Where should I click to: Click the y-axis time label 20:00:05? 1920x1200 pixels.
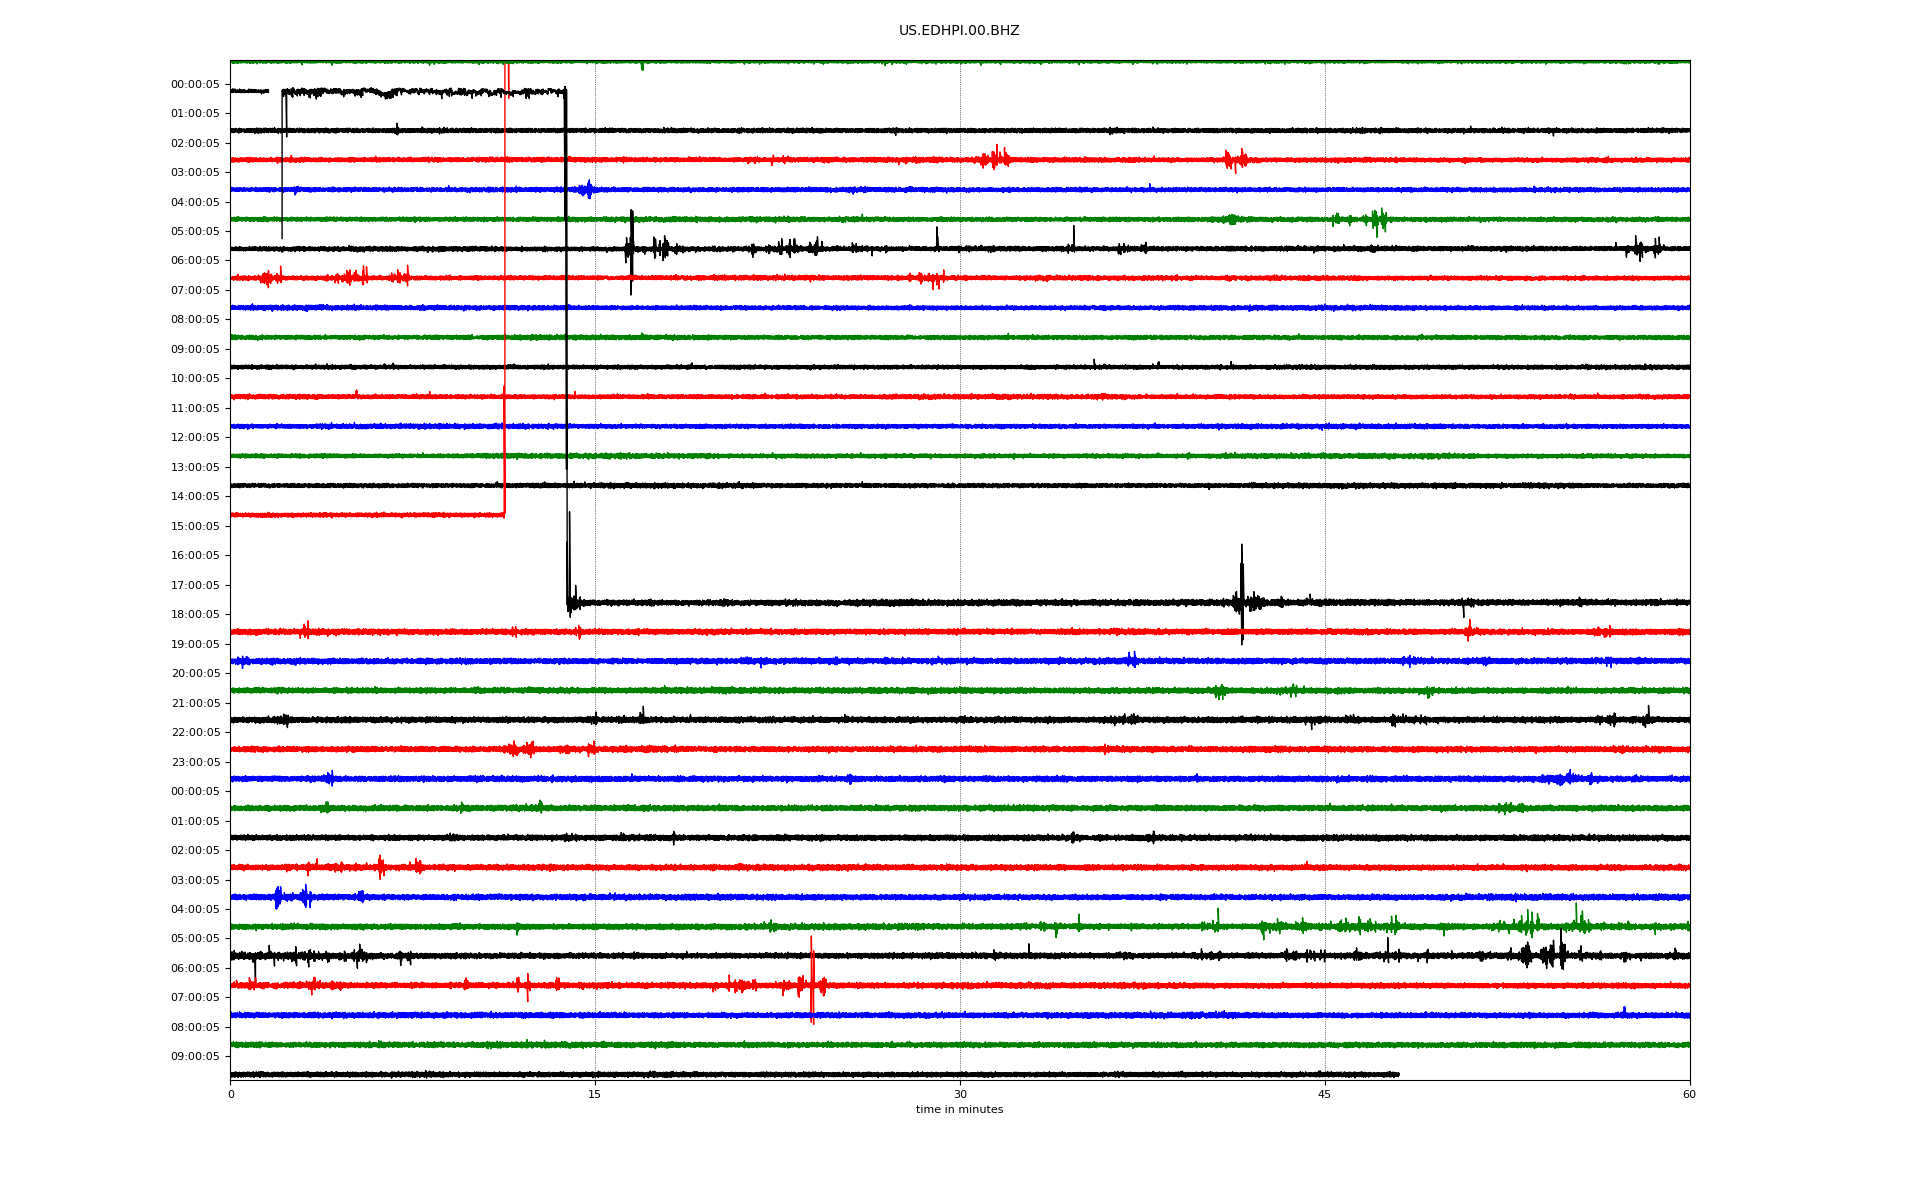[x=195, y=674]
